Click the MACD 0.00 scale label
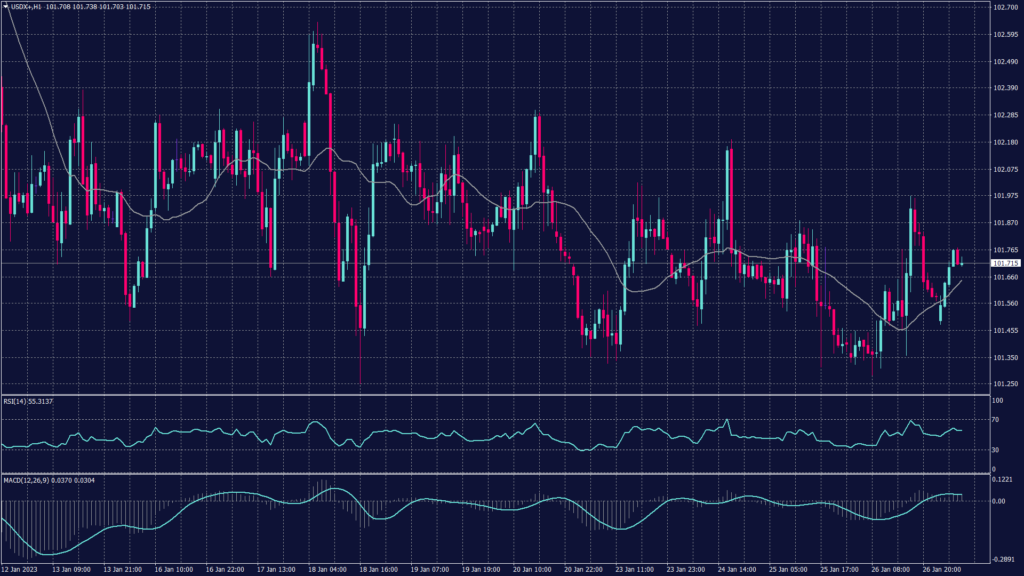 point(998,500)
